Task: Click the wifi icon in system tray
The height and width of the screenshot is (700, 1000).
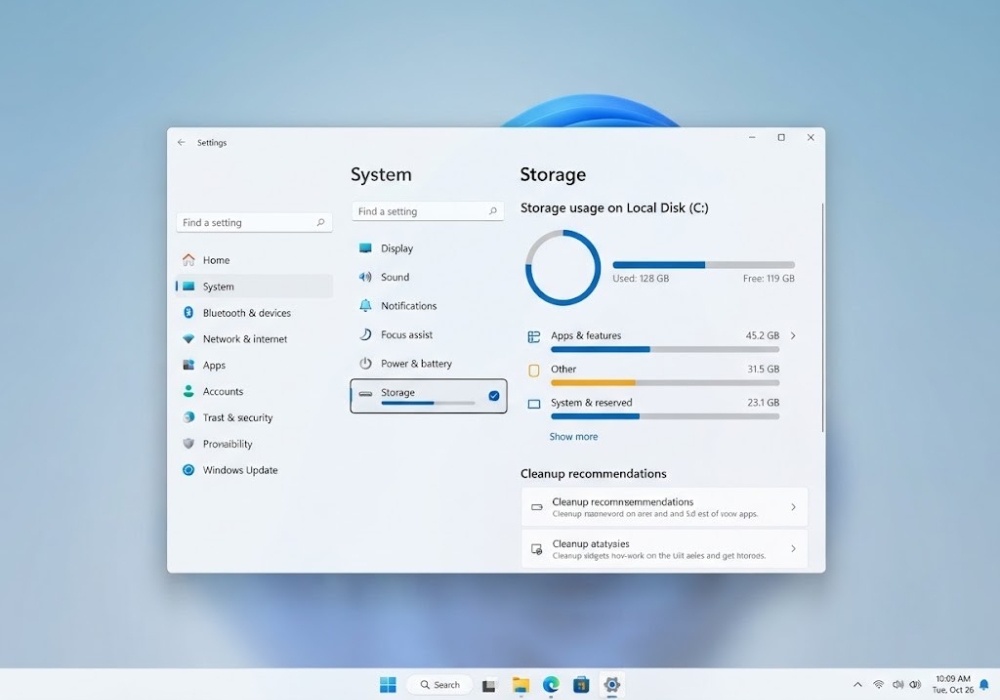Action: click(x=878, y=685)
